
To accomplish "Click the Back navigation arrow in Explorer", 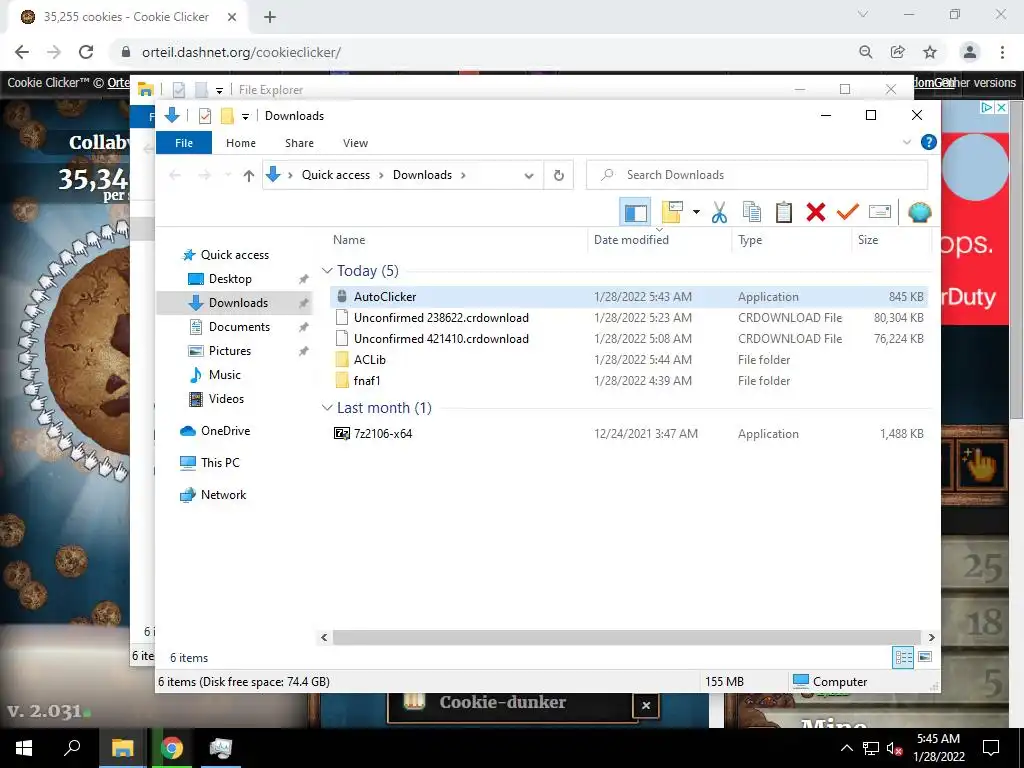I will [175, 175].
